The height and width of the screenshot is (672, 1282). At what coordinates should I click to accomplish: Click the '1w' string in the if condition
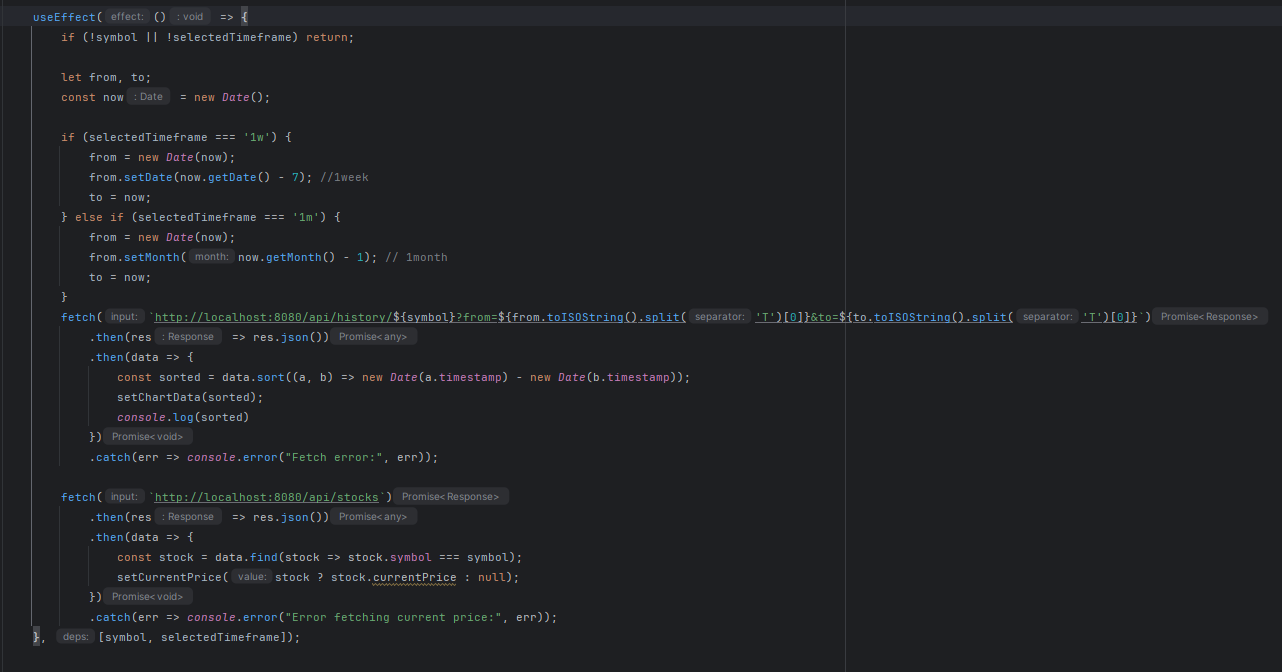tap(256, 137)
